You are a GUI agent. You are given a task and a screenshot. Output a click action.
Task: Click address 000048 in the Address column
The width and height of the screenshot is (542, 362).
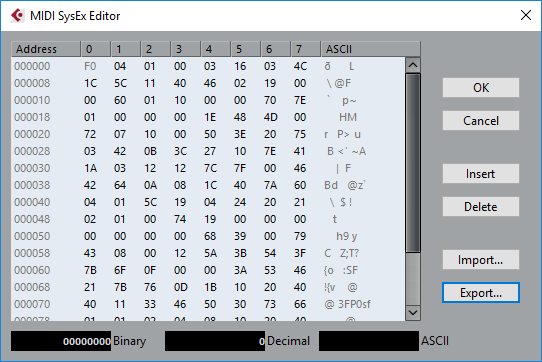[x=32, y=219]
